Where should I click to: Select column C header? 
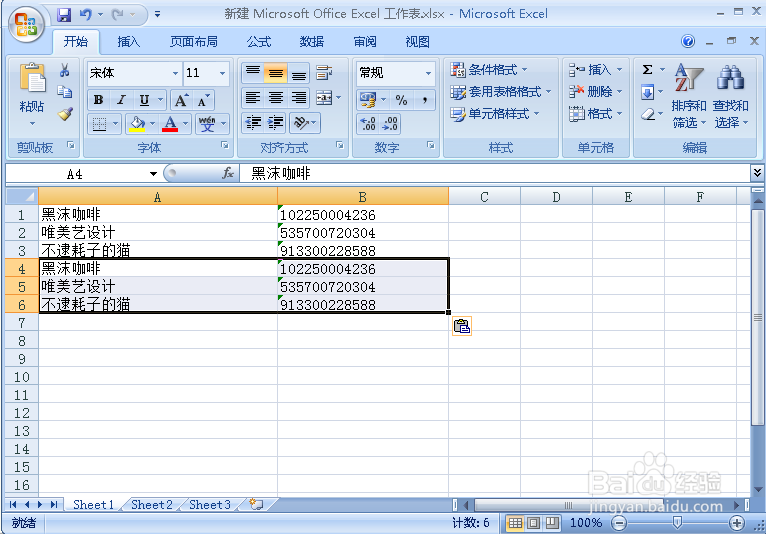click(x=484, y=197)
